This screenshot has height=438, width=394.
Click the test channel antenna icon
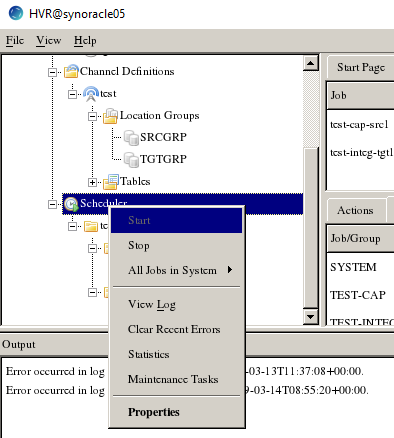91,94
